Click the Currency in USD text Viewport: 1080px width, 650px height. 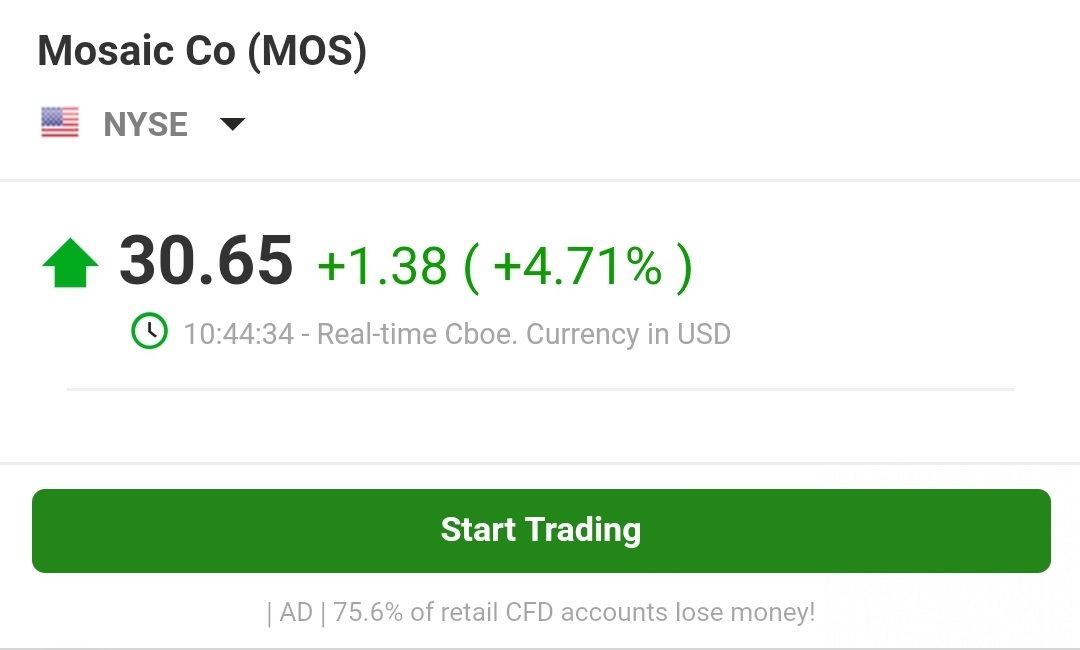pos(628,333)
